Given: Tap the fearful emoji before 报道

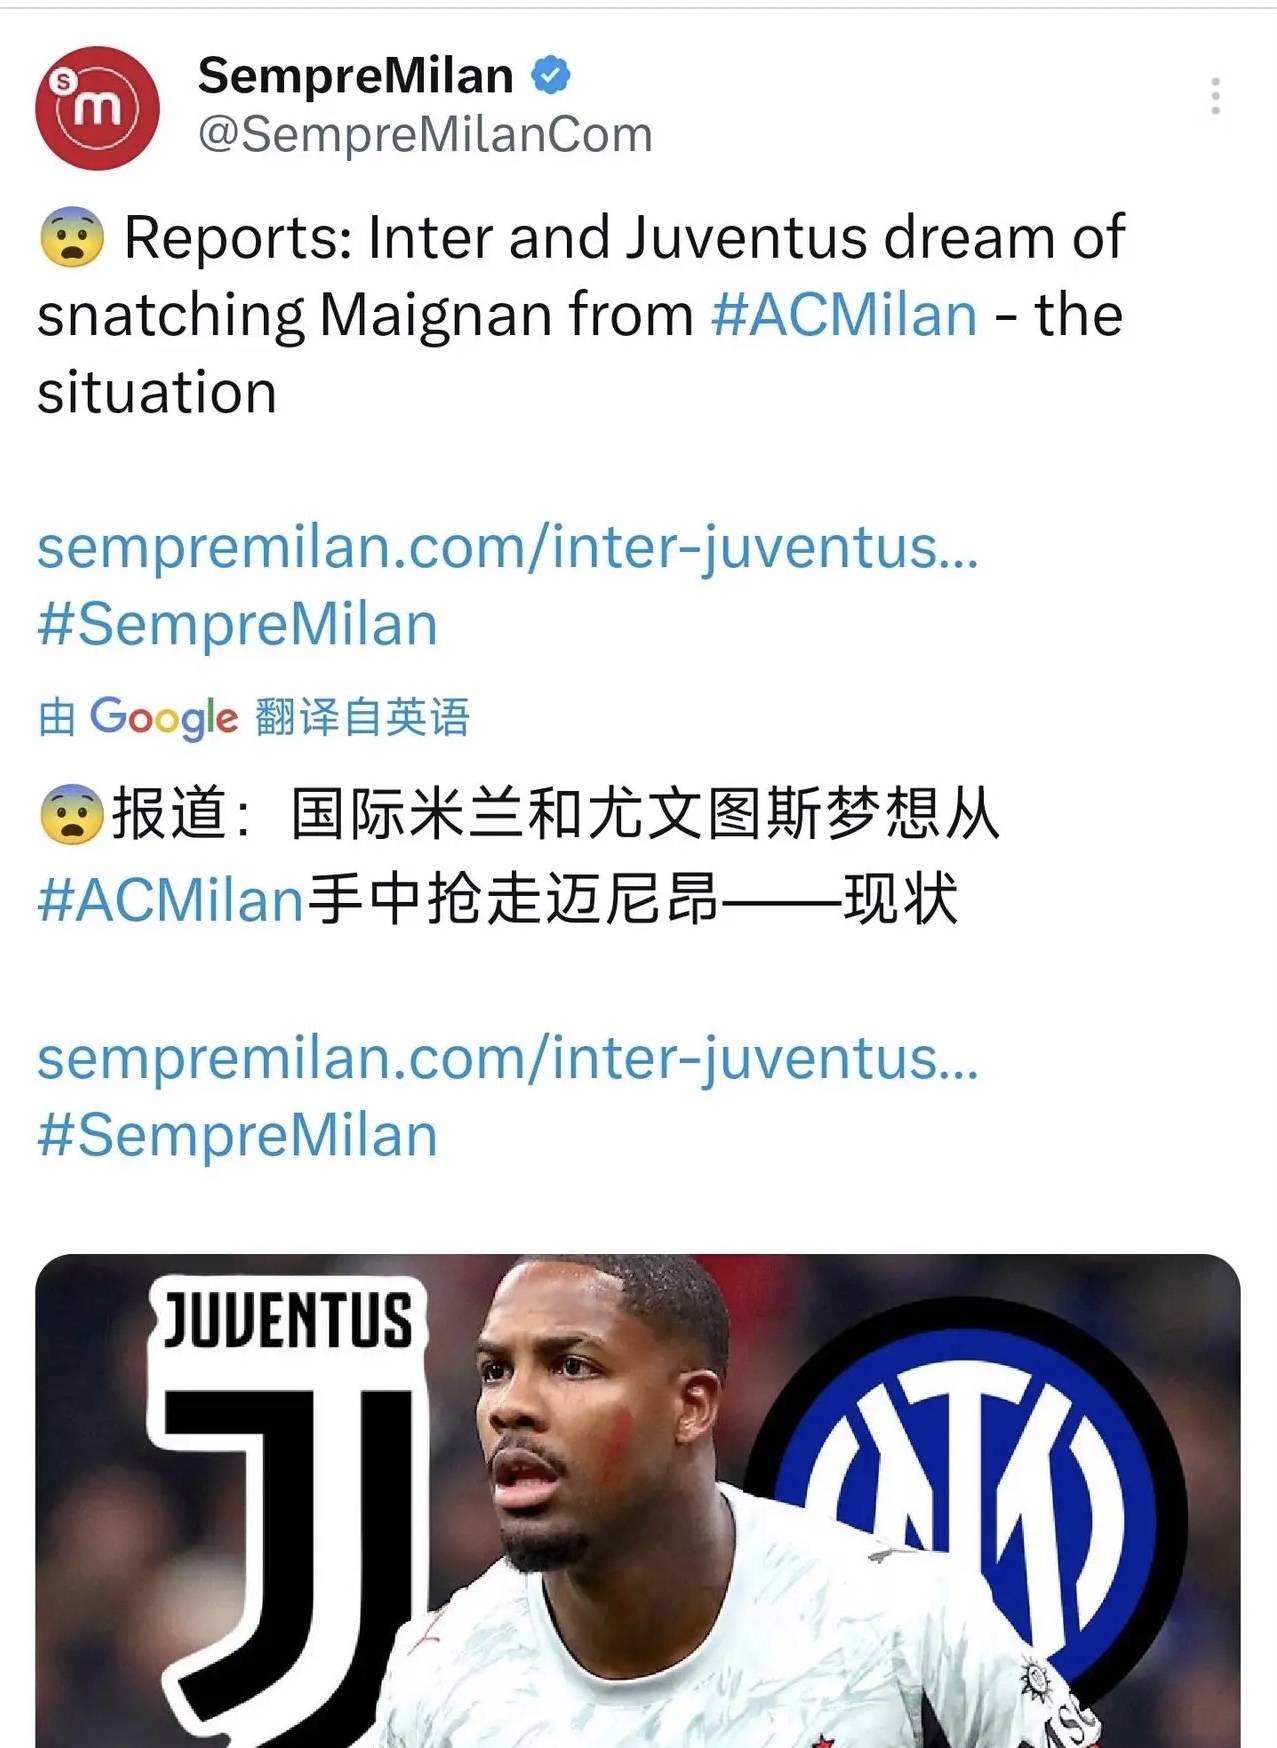Looking at the screenshot, I should 72,814.
